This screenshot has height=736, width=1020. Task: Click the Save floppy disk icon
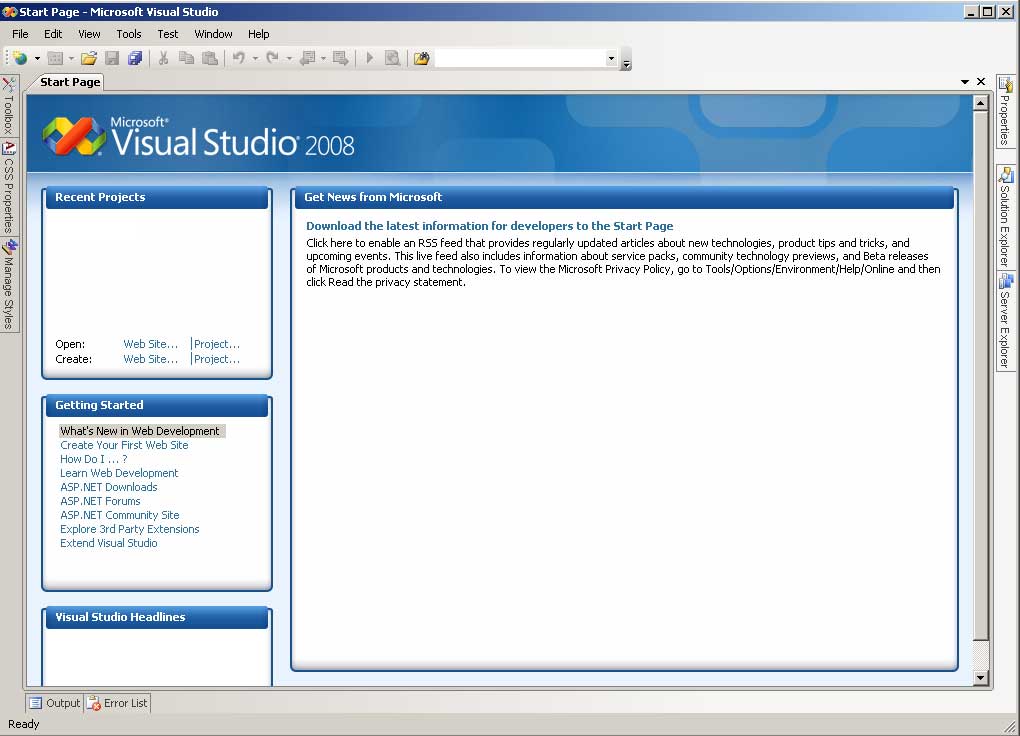(x=112, y=59)
